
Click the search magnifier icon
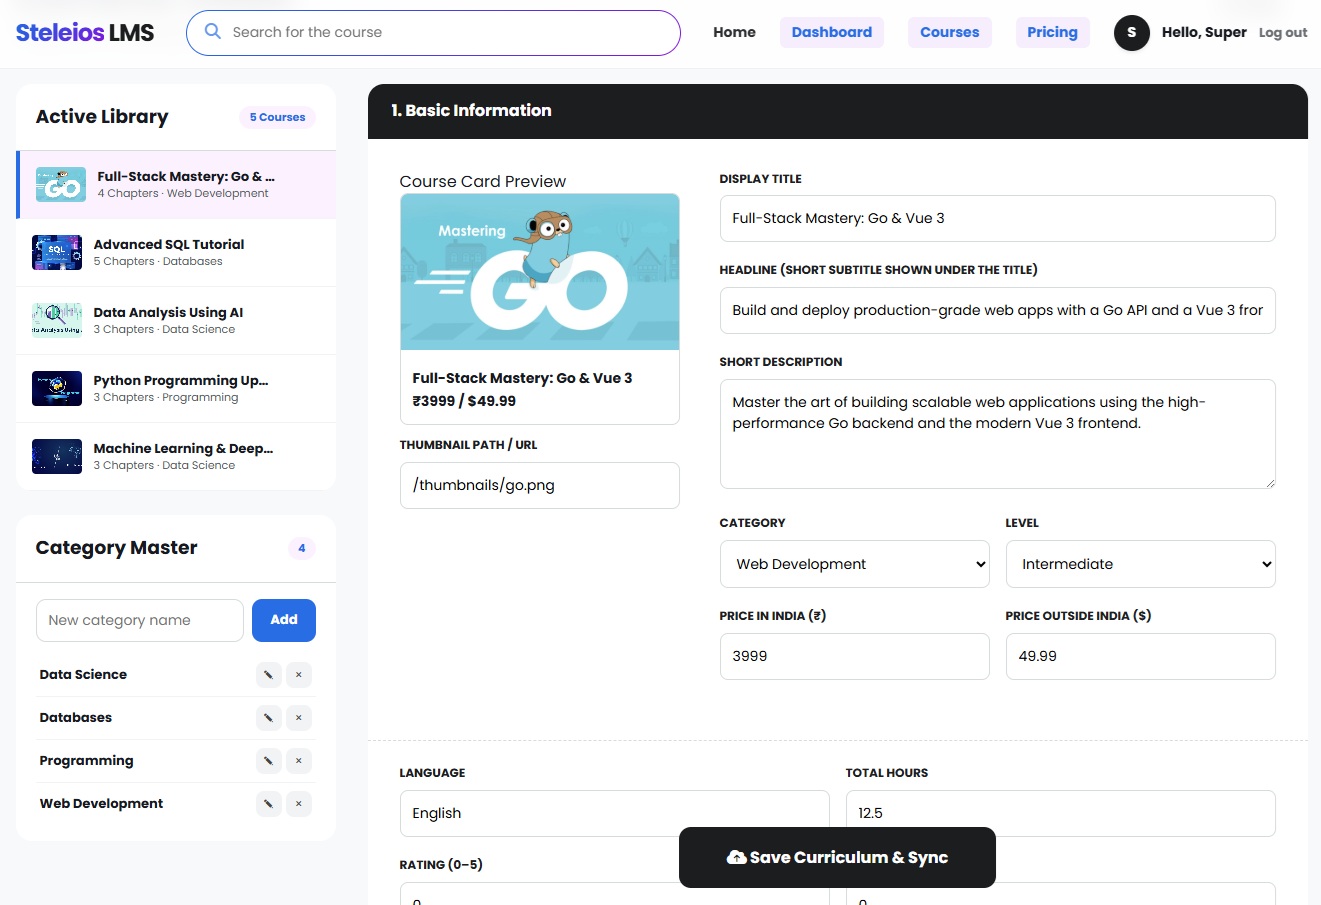[x=212, y=32]
